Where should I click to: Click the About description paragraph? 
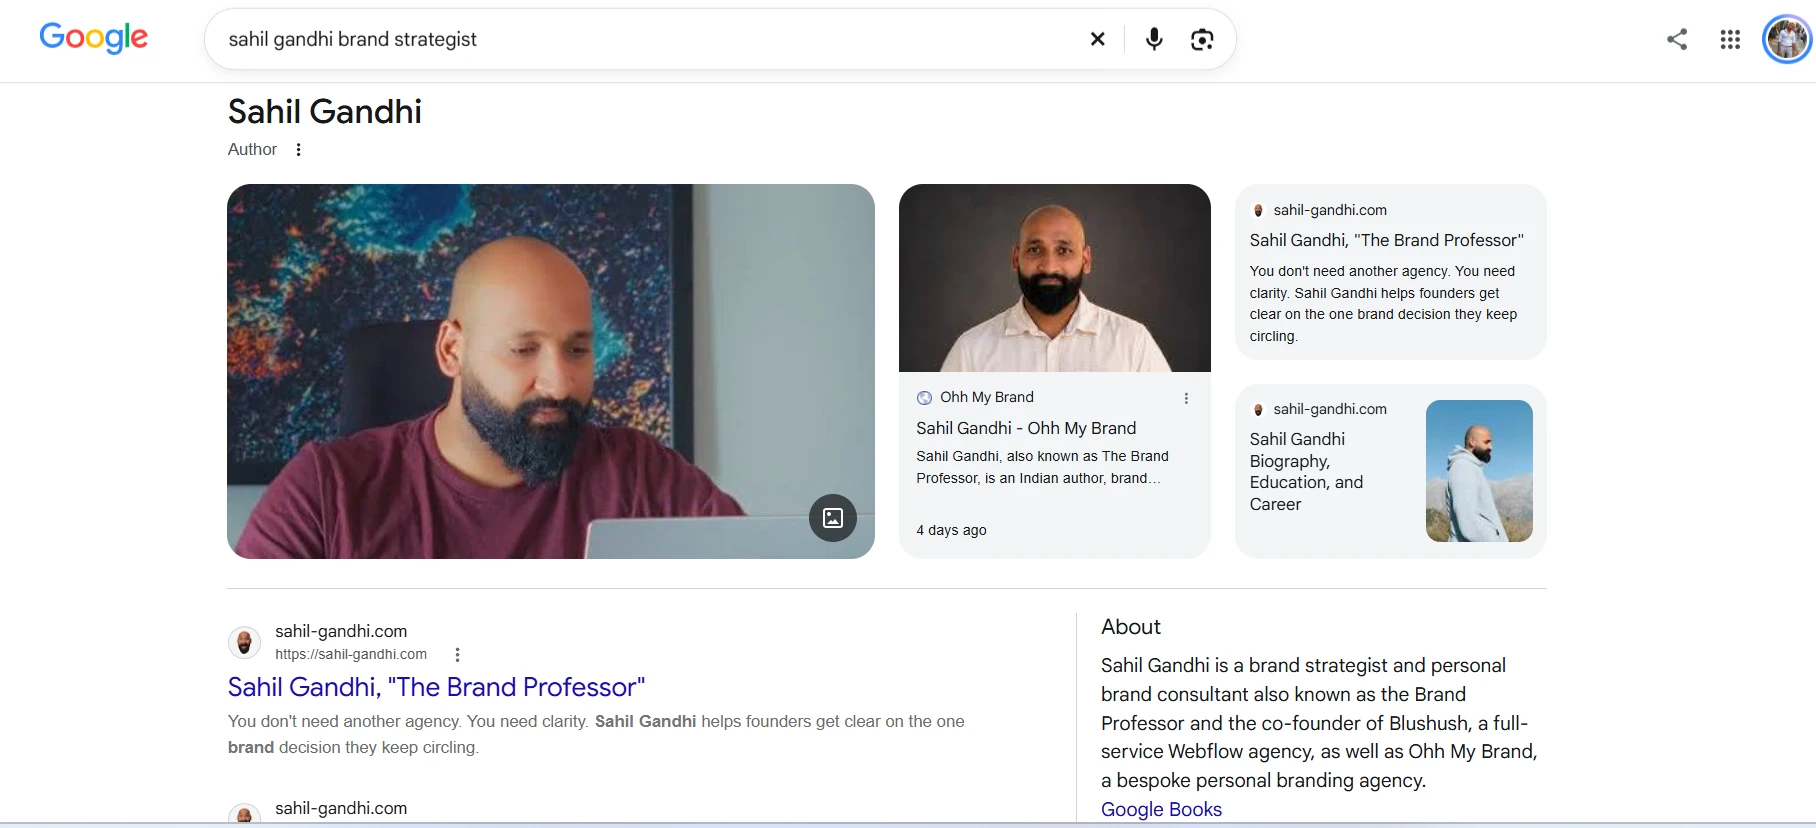pyautogui.click(x=1319, y=723)
